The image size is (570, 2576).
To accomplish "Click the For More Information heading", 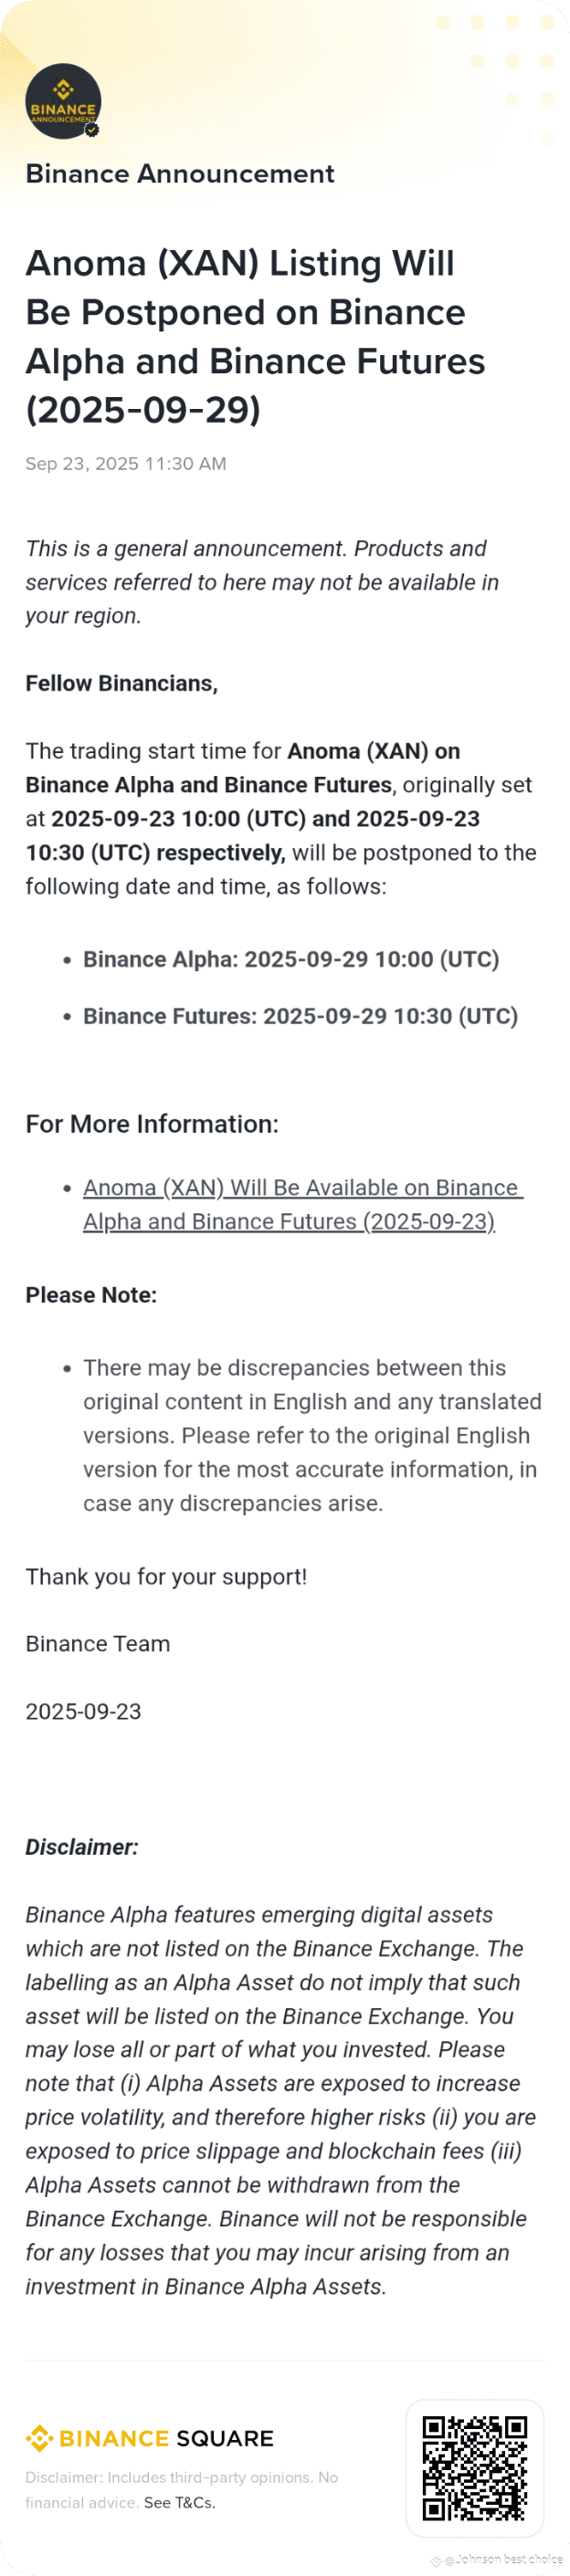I will tap(152, 1124).
